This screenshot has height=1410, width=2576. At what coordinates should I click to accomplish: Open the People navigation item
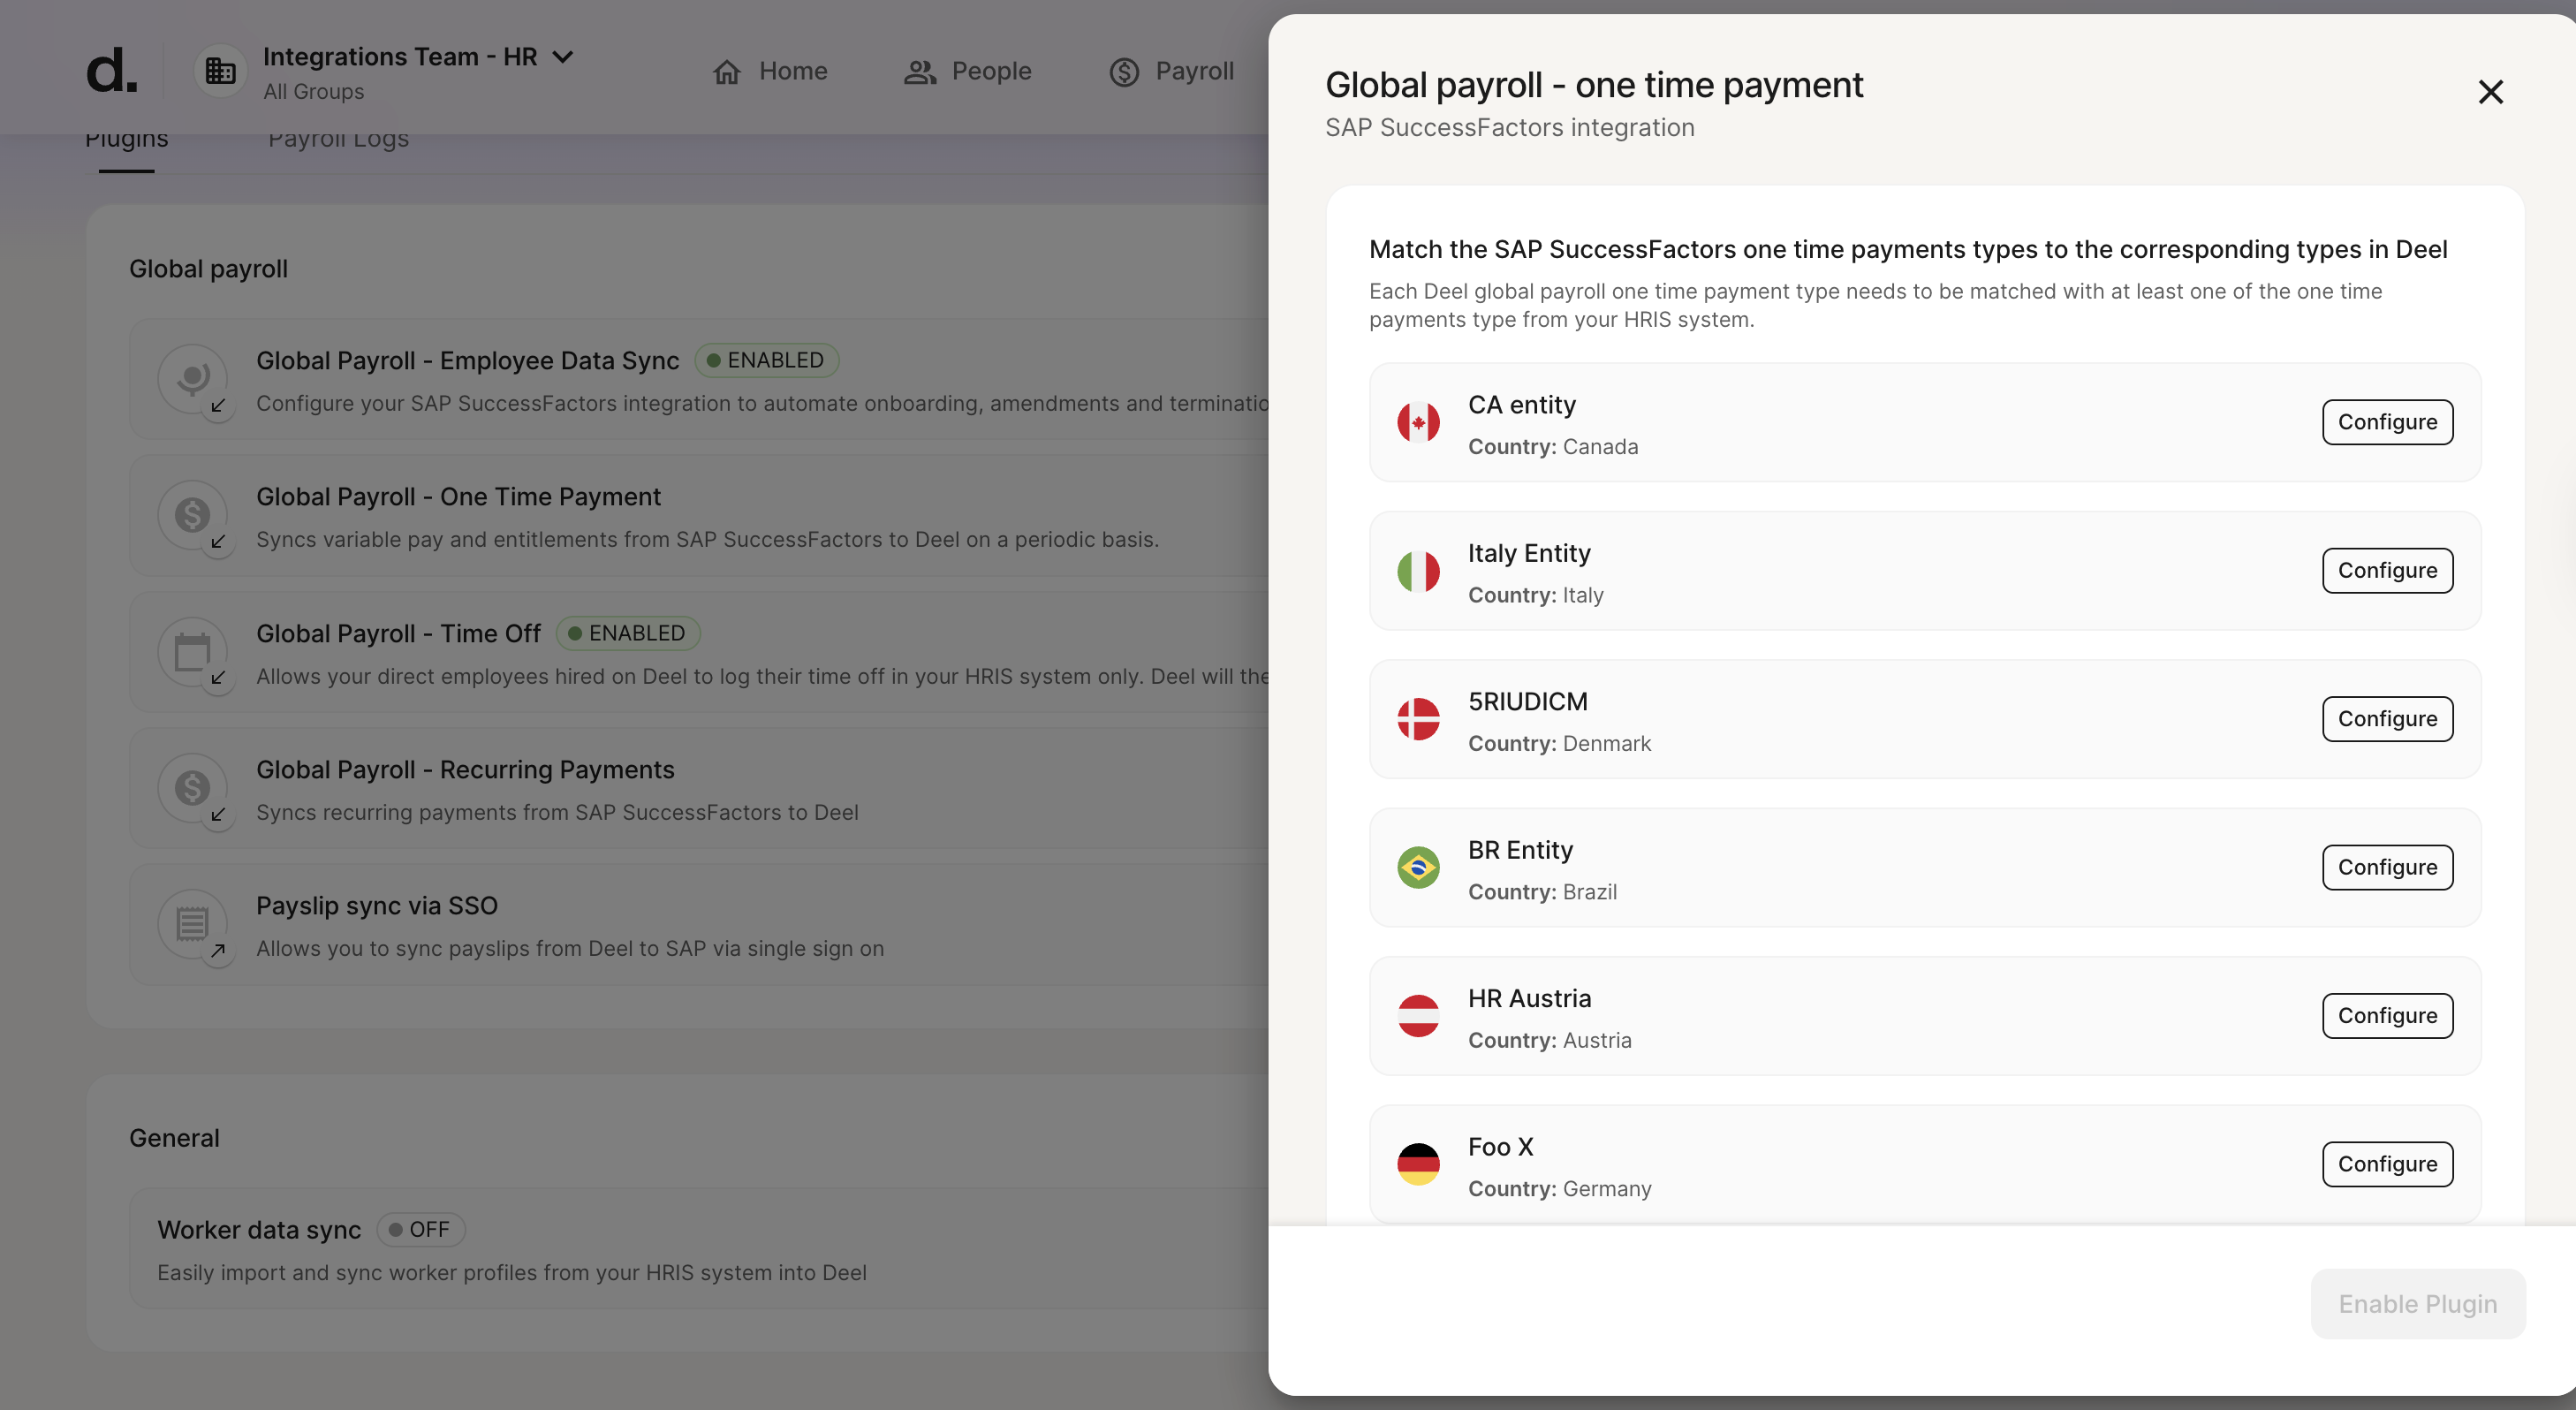[967, 71]
